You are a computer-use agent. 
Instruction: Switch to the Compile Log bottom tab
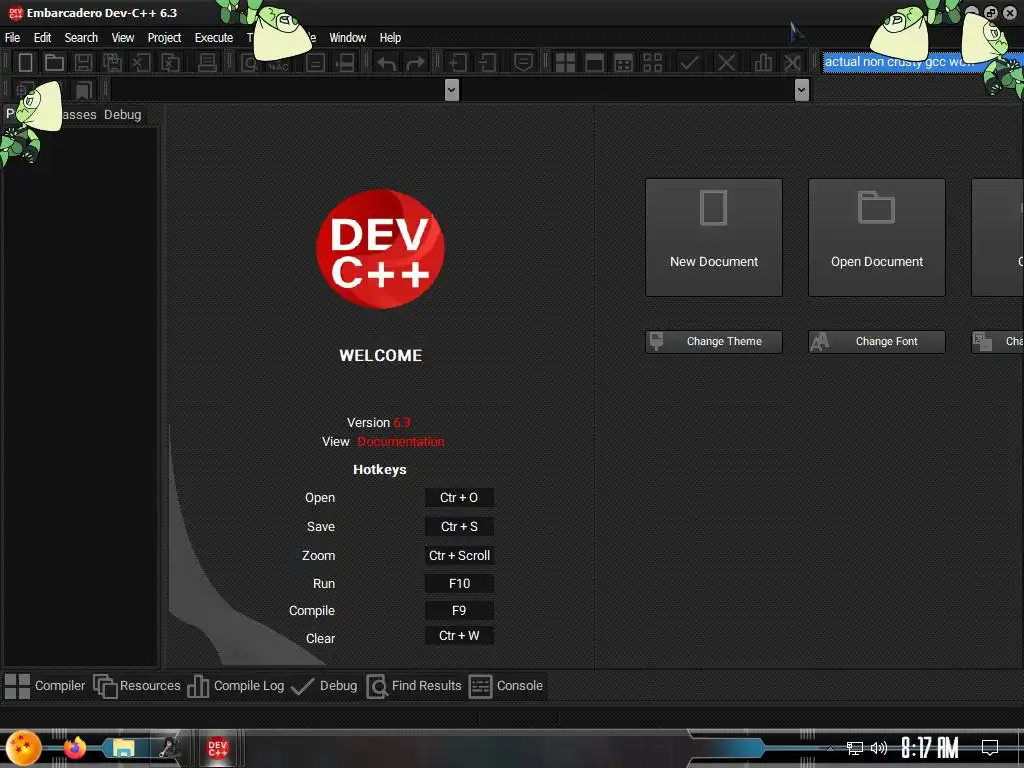coord(236,686)
